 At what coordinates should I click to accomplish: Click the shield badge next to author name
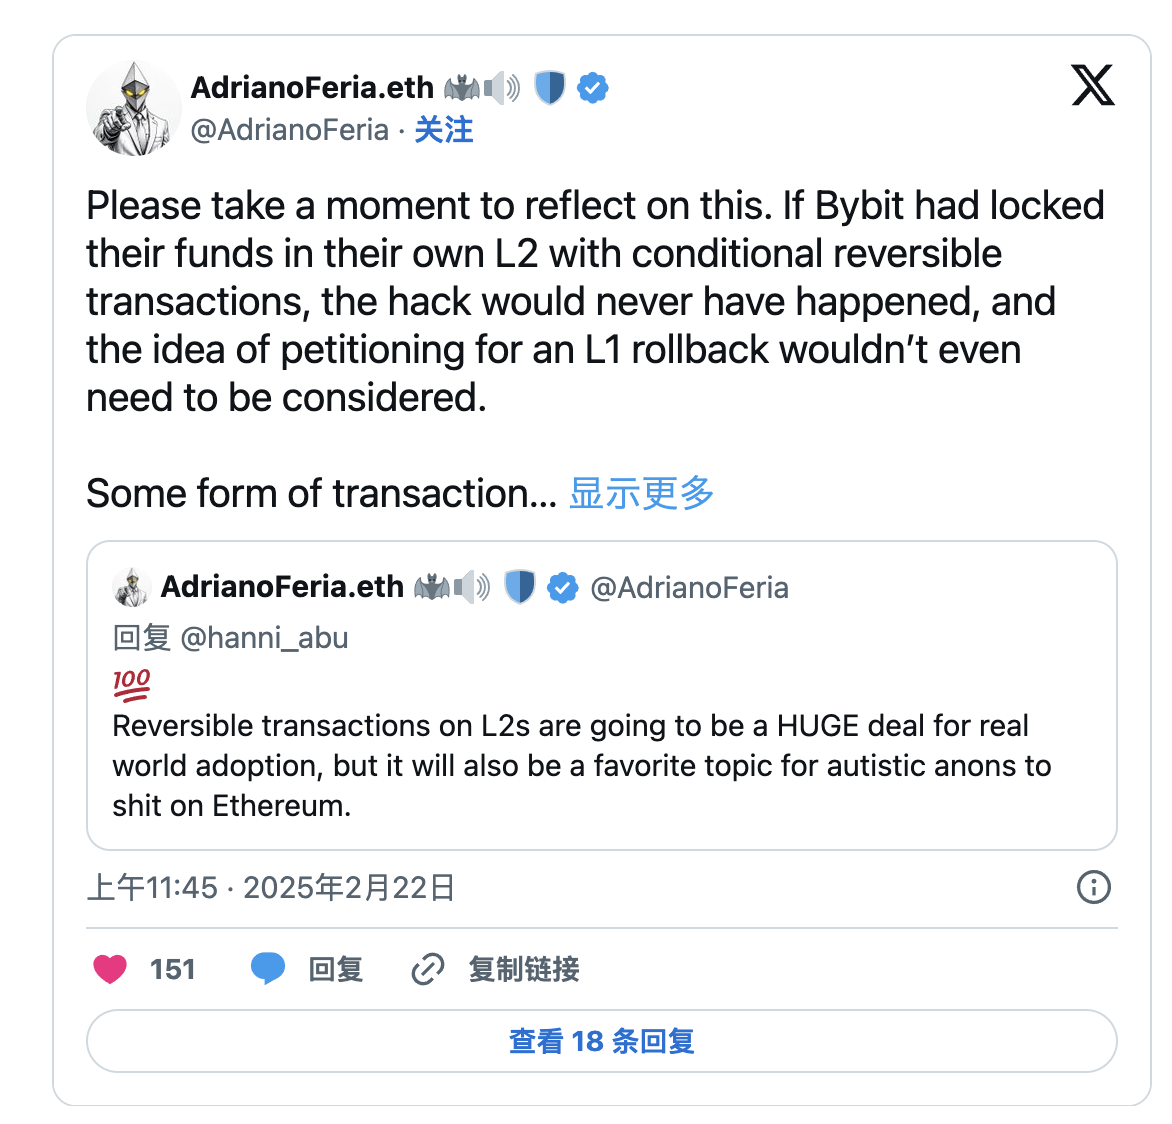(x=550, y=88)
